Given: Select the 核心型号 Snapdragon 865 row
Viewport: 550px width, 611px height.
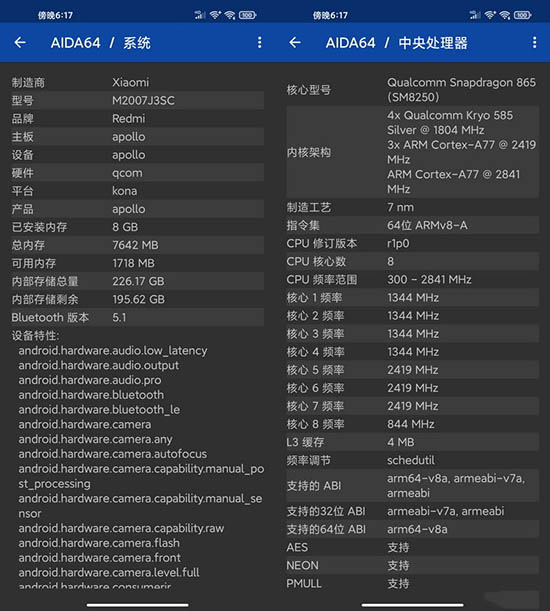Looking at the screenshot, I should tap(412, 90).
